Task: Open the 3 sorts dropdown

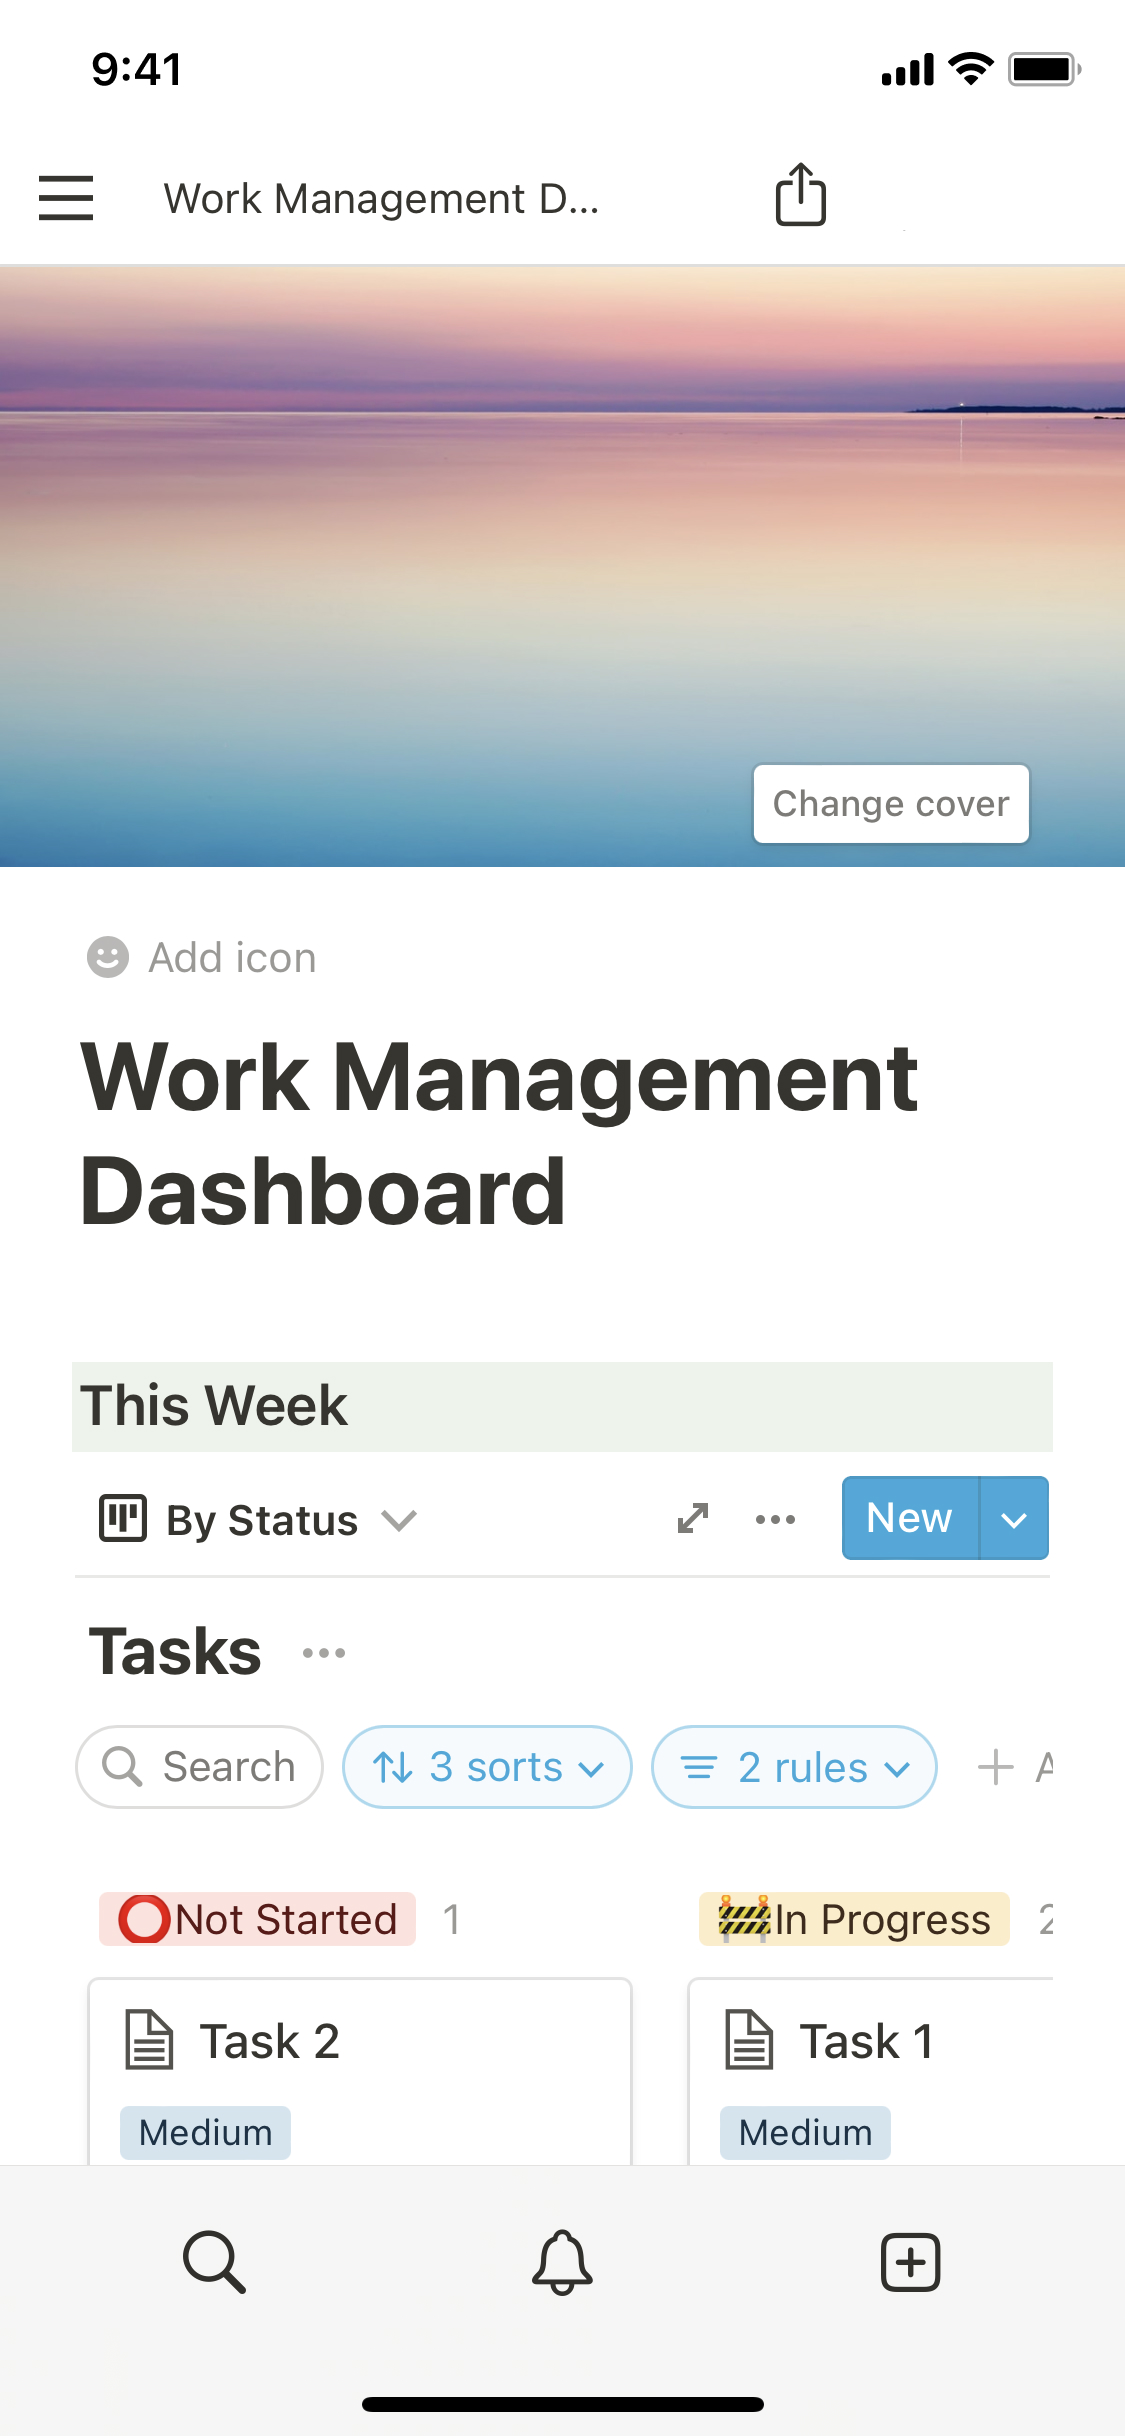Action: pos(487,1767)
